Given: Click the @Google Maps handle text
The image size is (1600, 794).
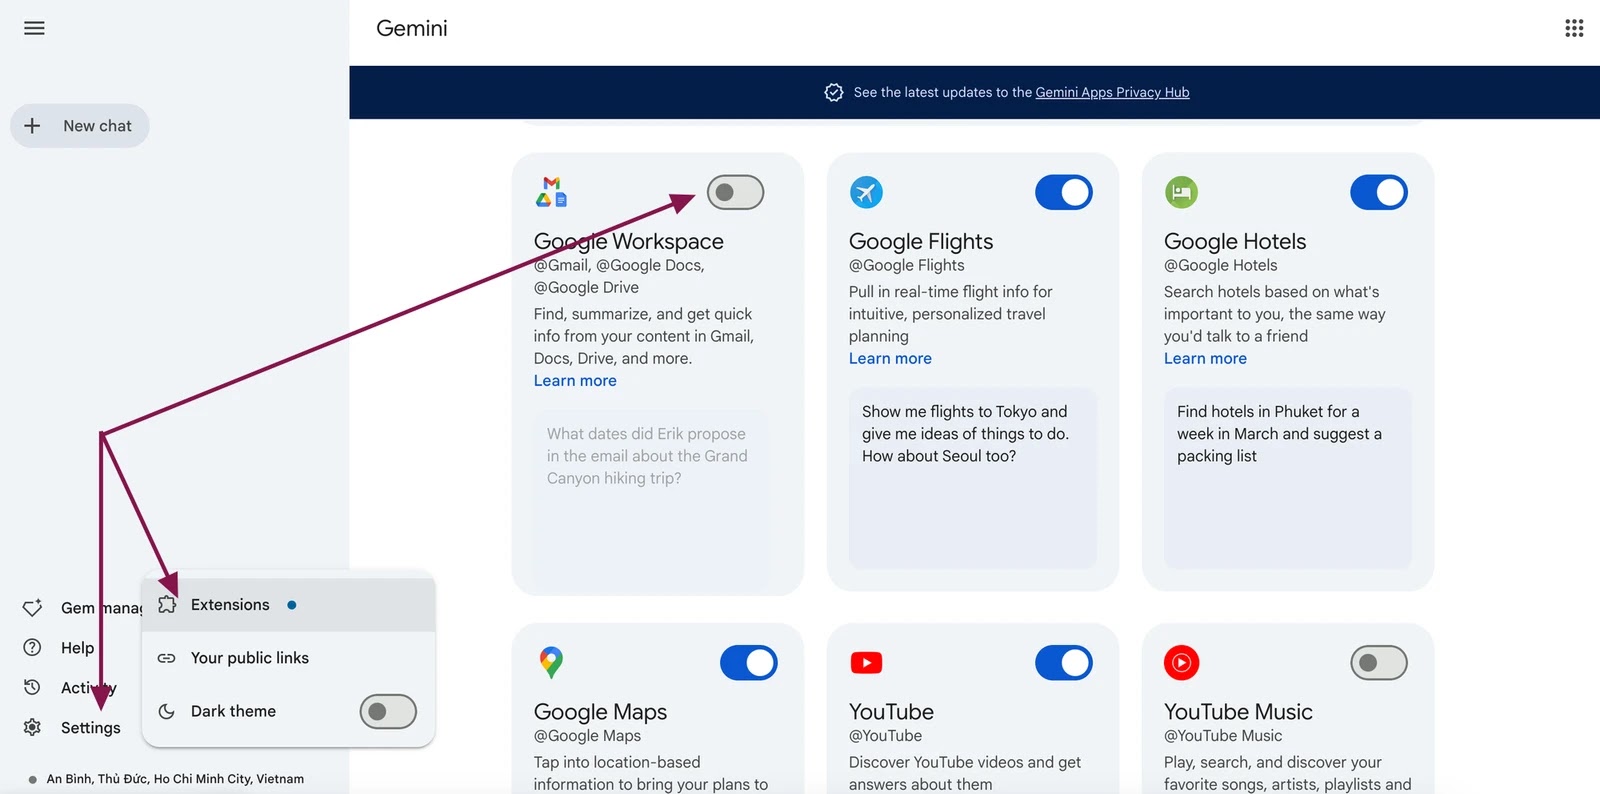Looking at the screenshot, I should click(x=587, y=735).
